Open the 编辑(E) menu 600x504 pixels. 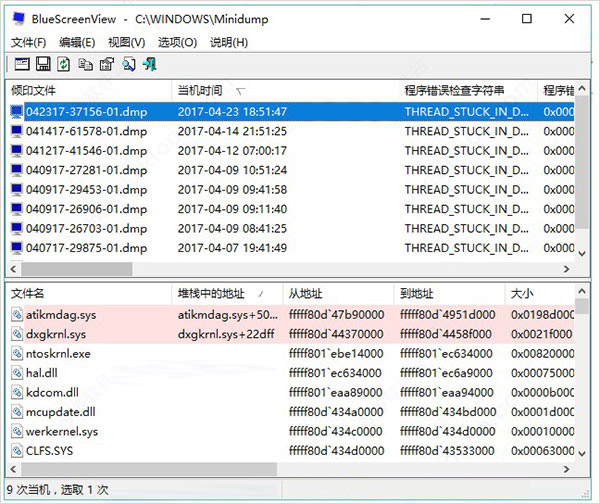[x=77, y=42]
